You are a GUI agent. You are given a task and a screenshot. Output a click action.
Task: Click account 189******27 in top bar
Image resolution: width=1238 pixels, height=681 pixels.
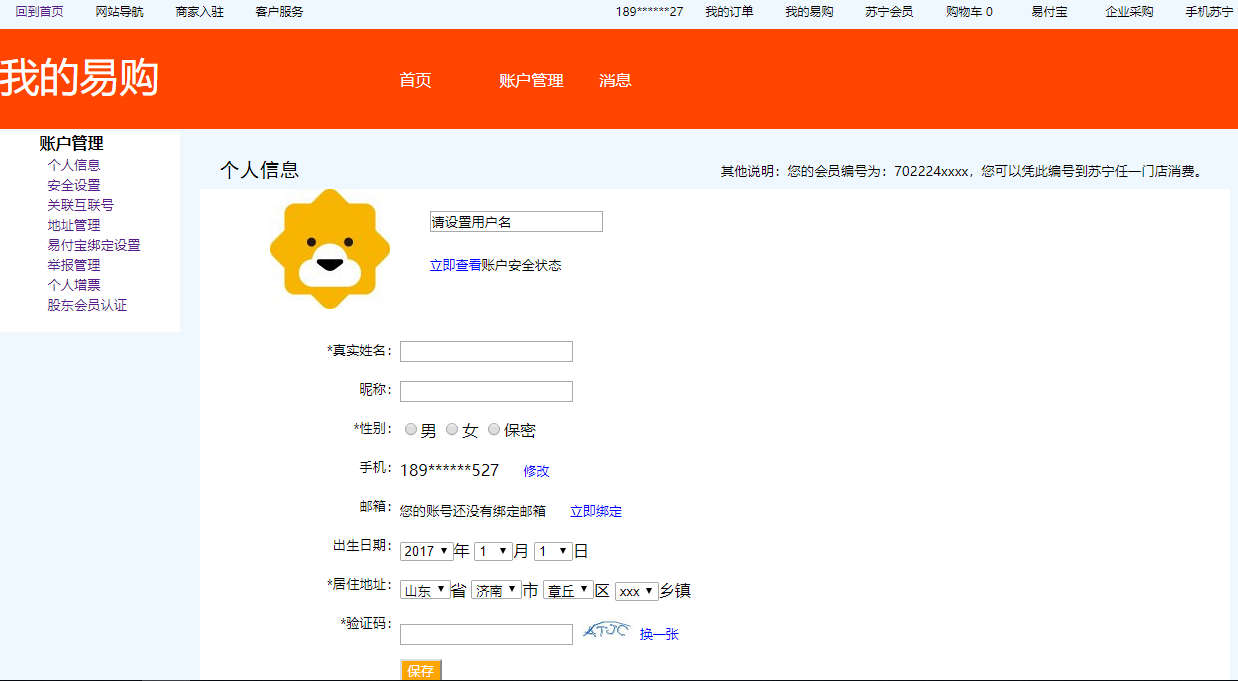[649, 12]
